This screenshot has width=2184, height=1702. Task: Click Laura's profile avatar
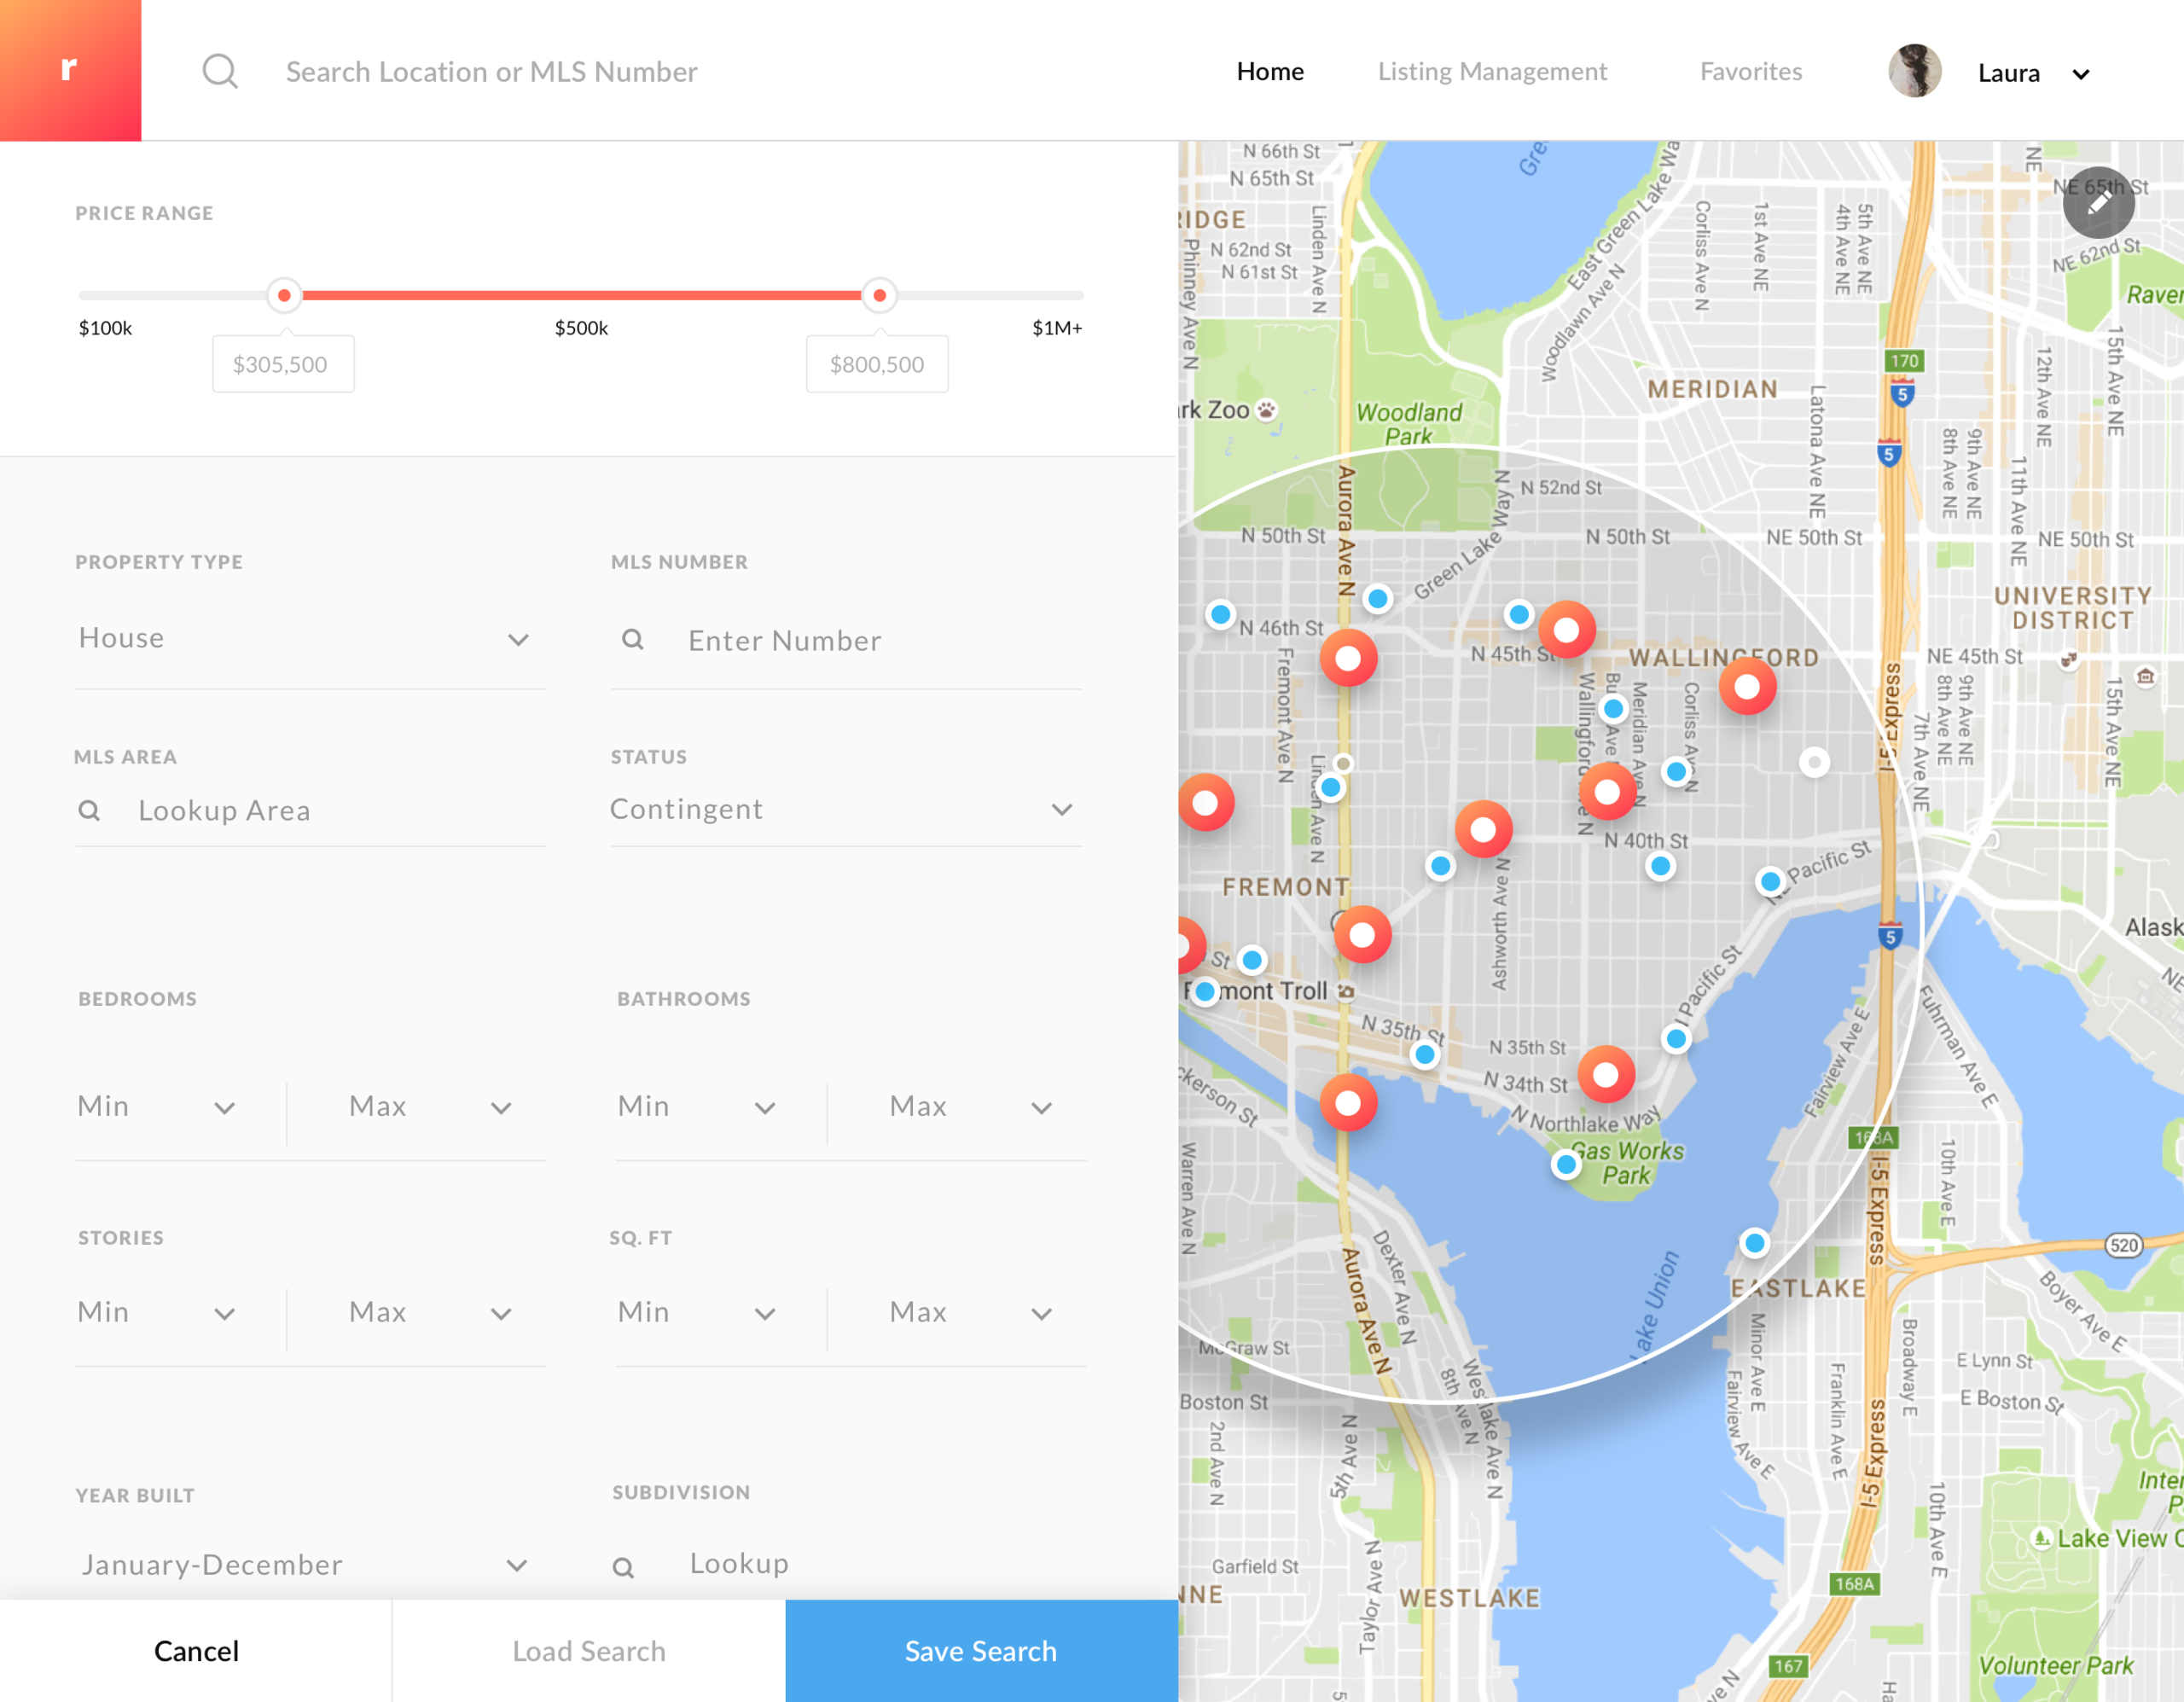pos(1914,71)
